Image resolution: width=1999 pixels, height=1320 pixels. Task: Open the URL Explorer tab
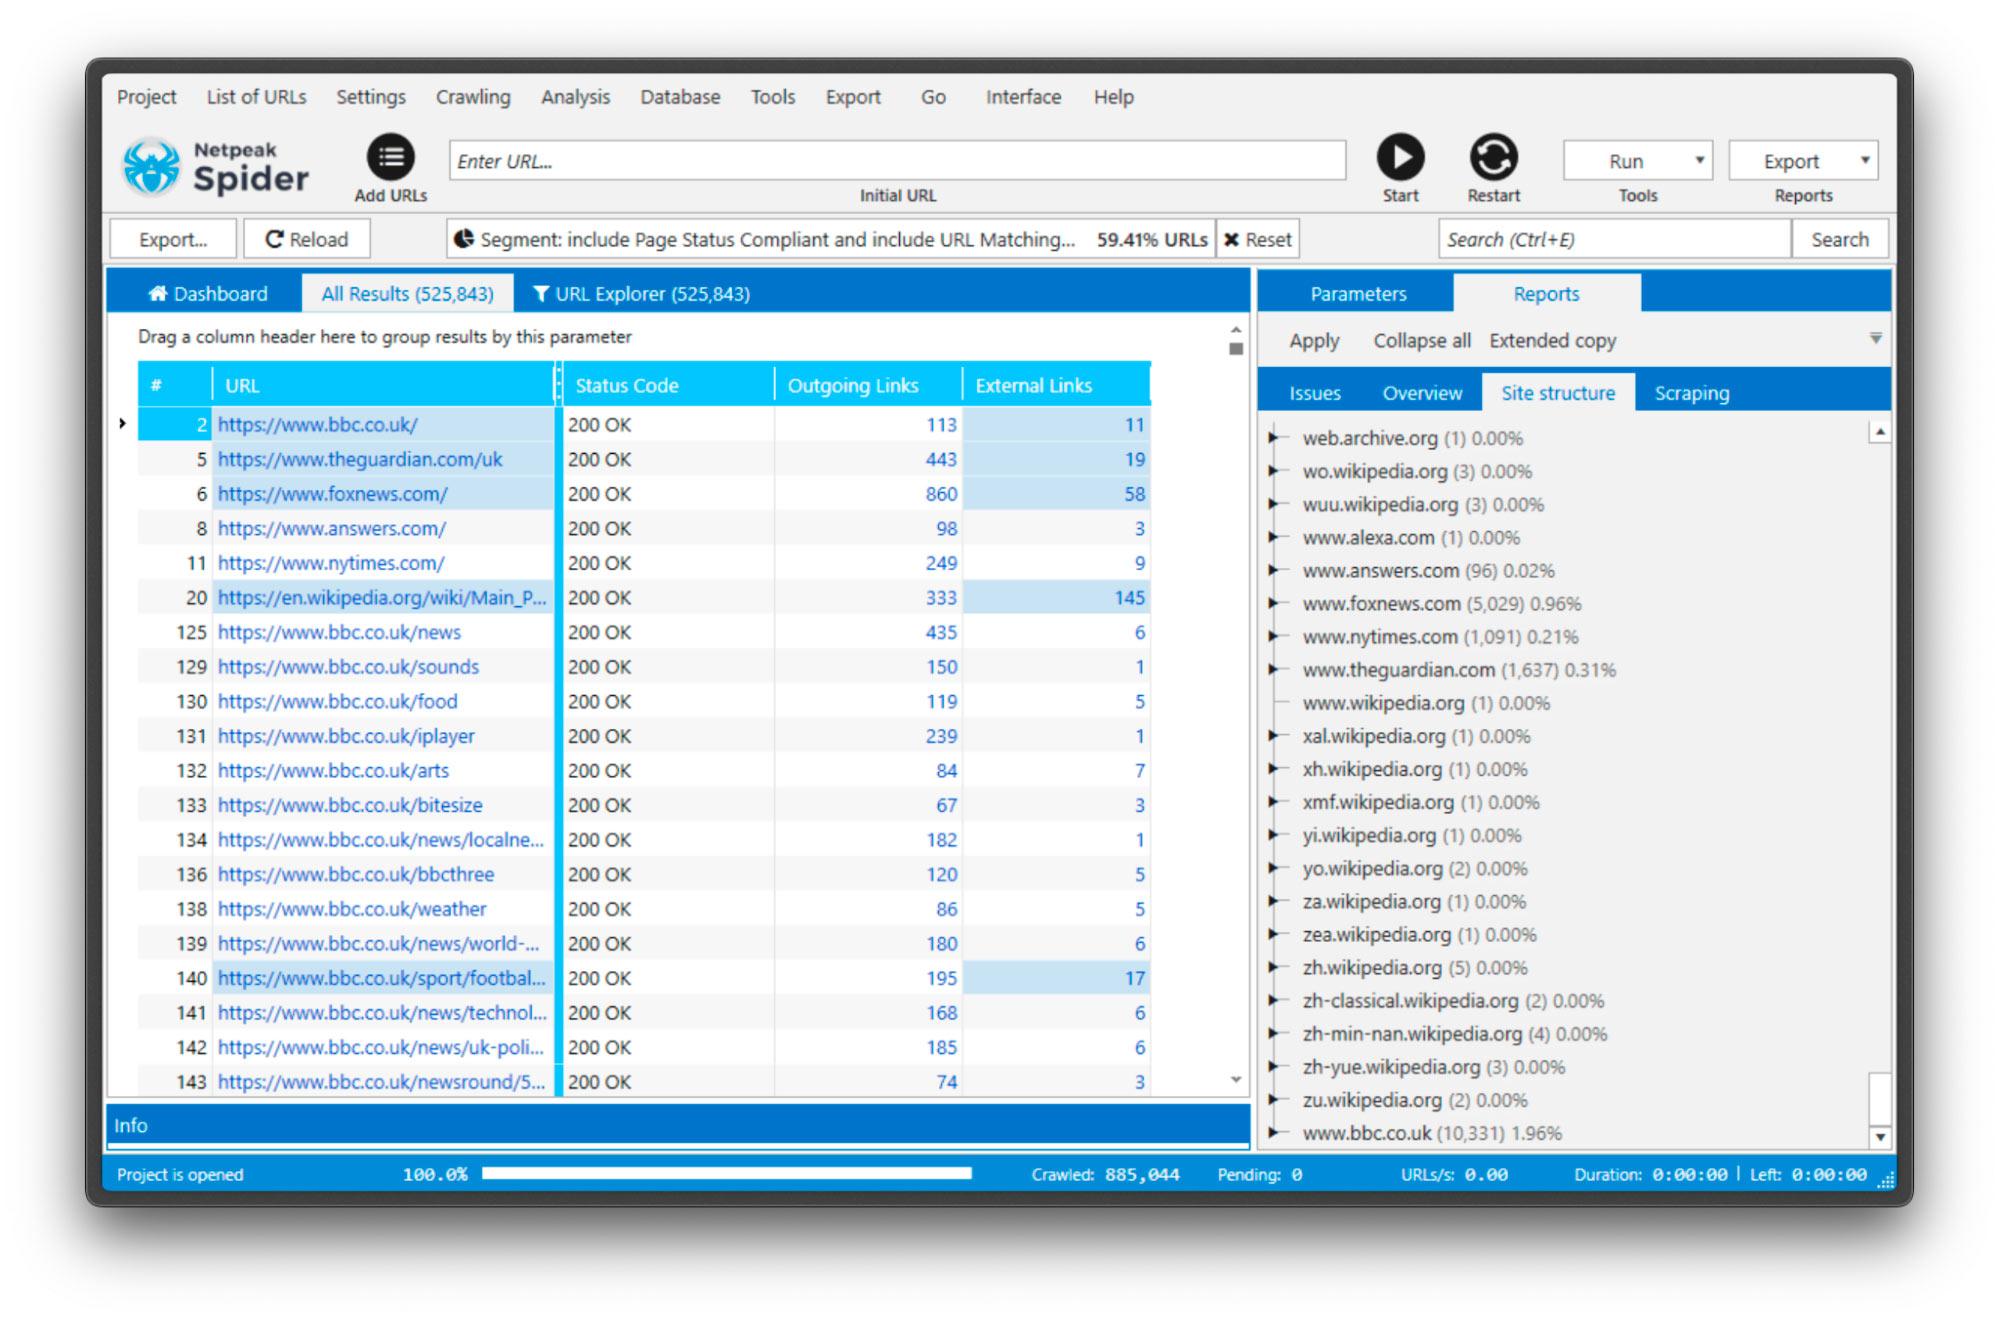641,293
